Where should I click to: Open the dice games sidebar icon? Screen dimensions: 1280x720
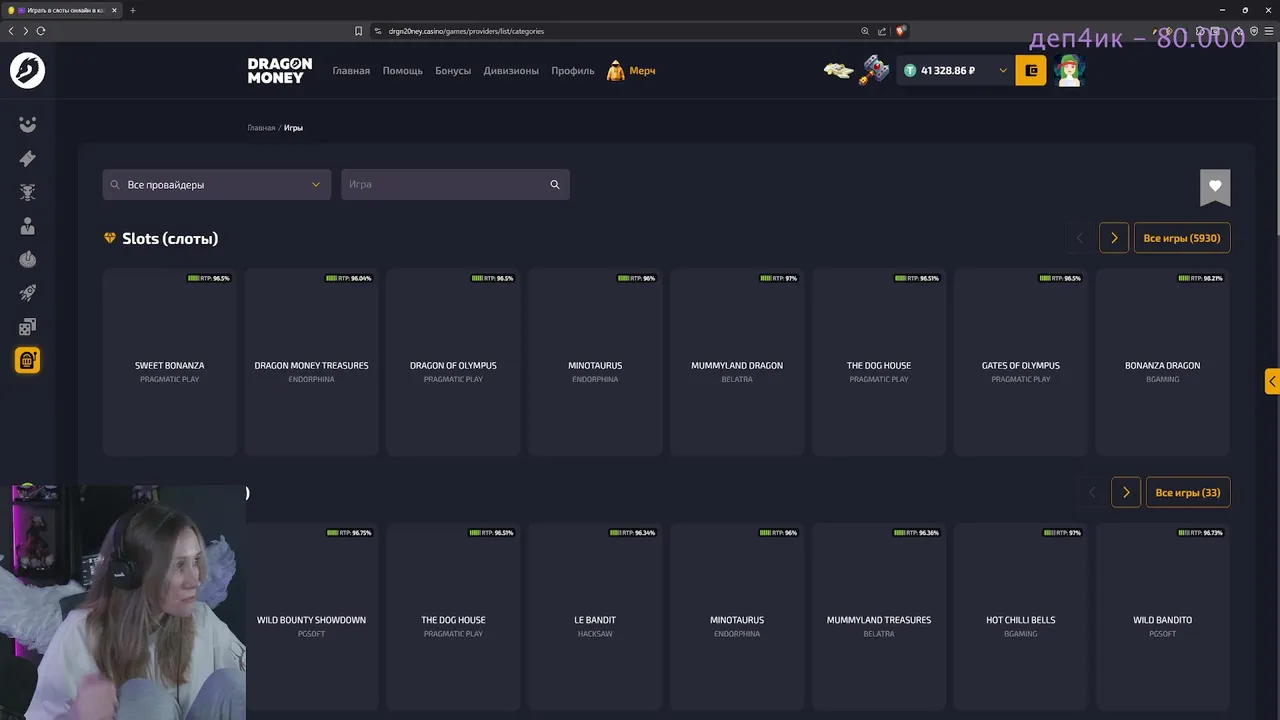[x=27, y=326]
